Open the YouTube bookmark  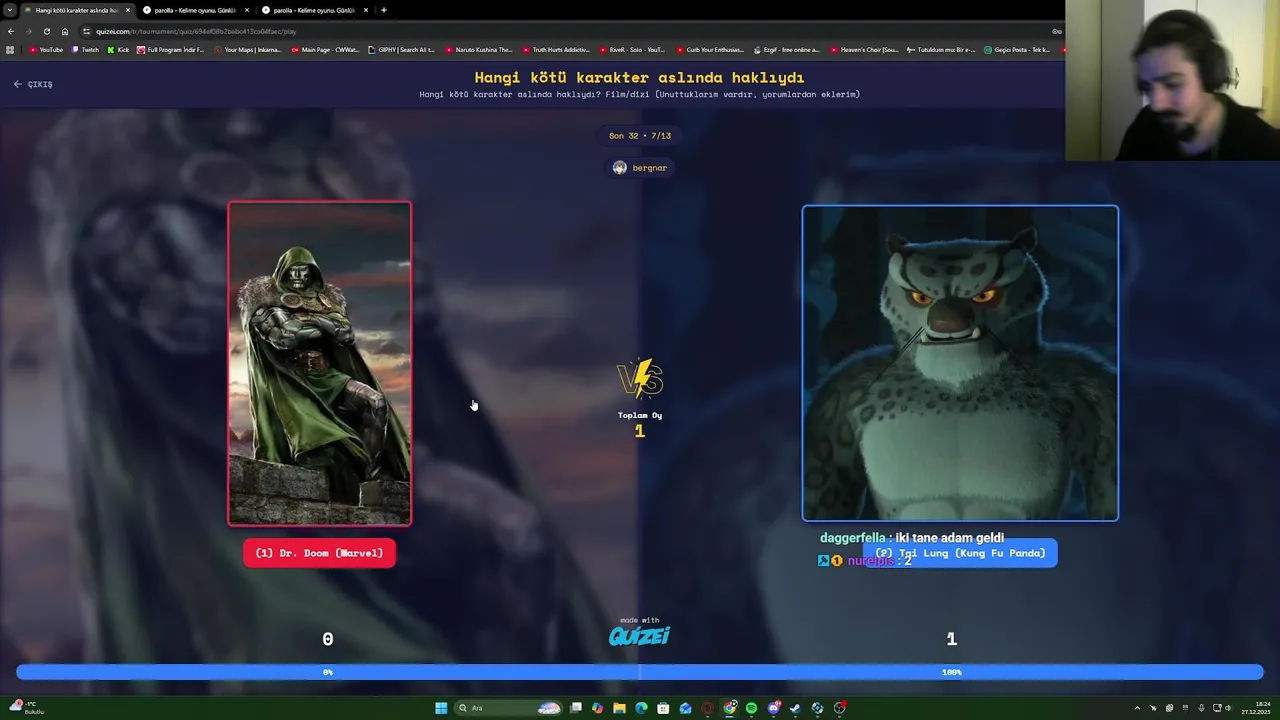click(46, 50)
